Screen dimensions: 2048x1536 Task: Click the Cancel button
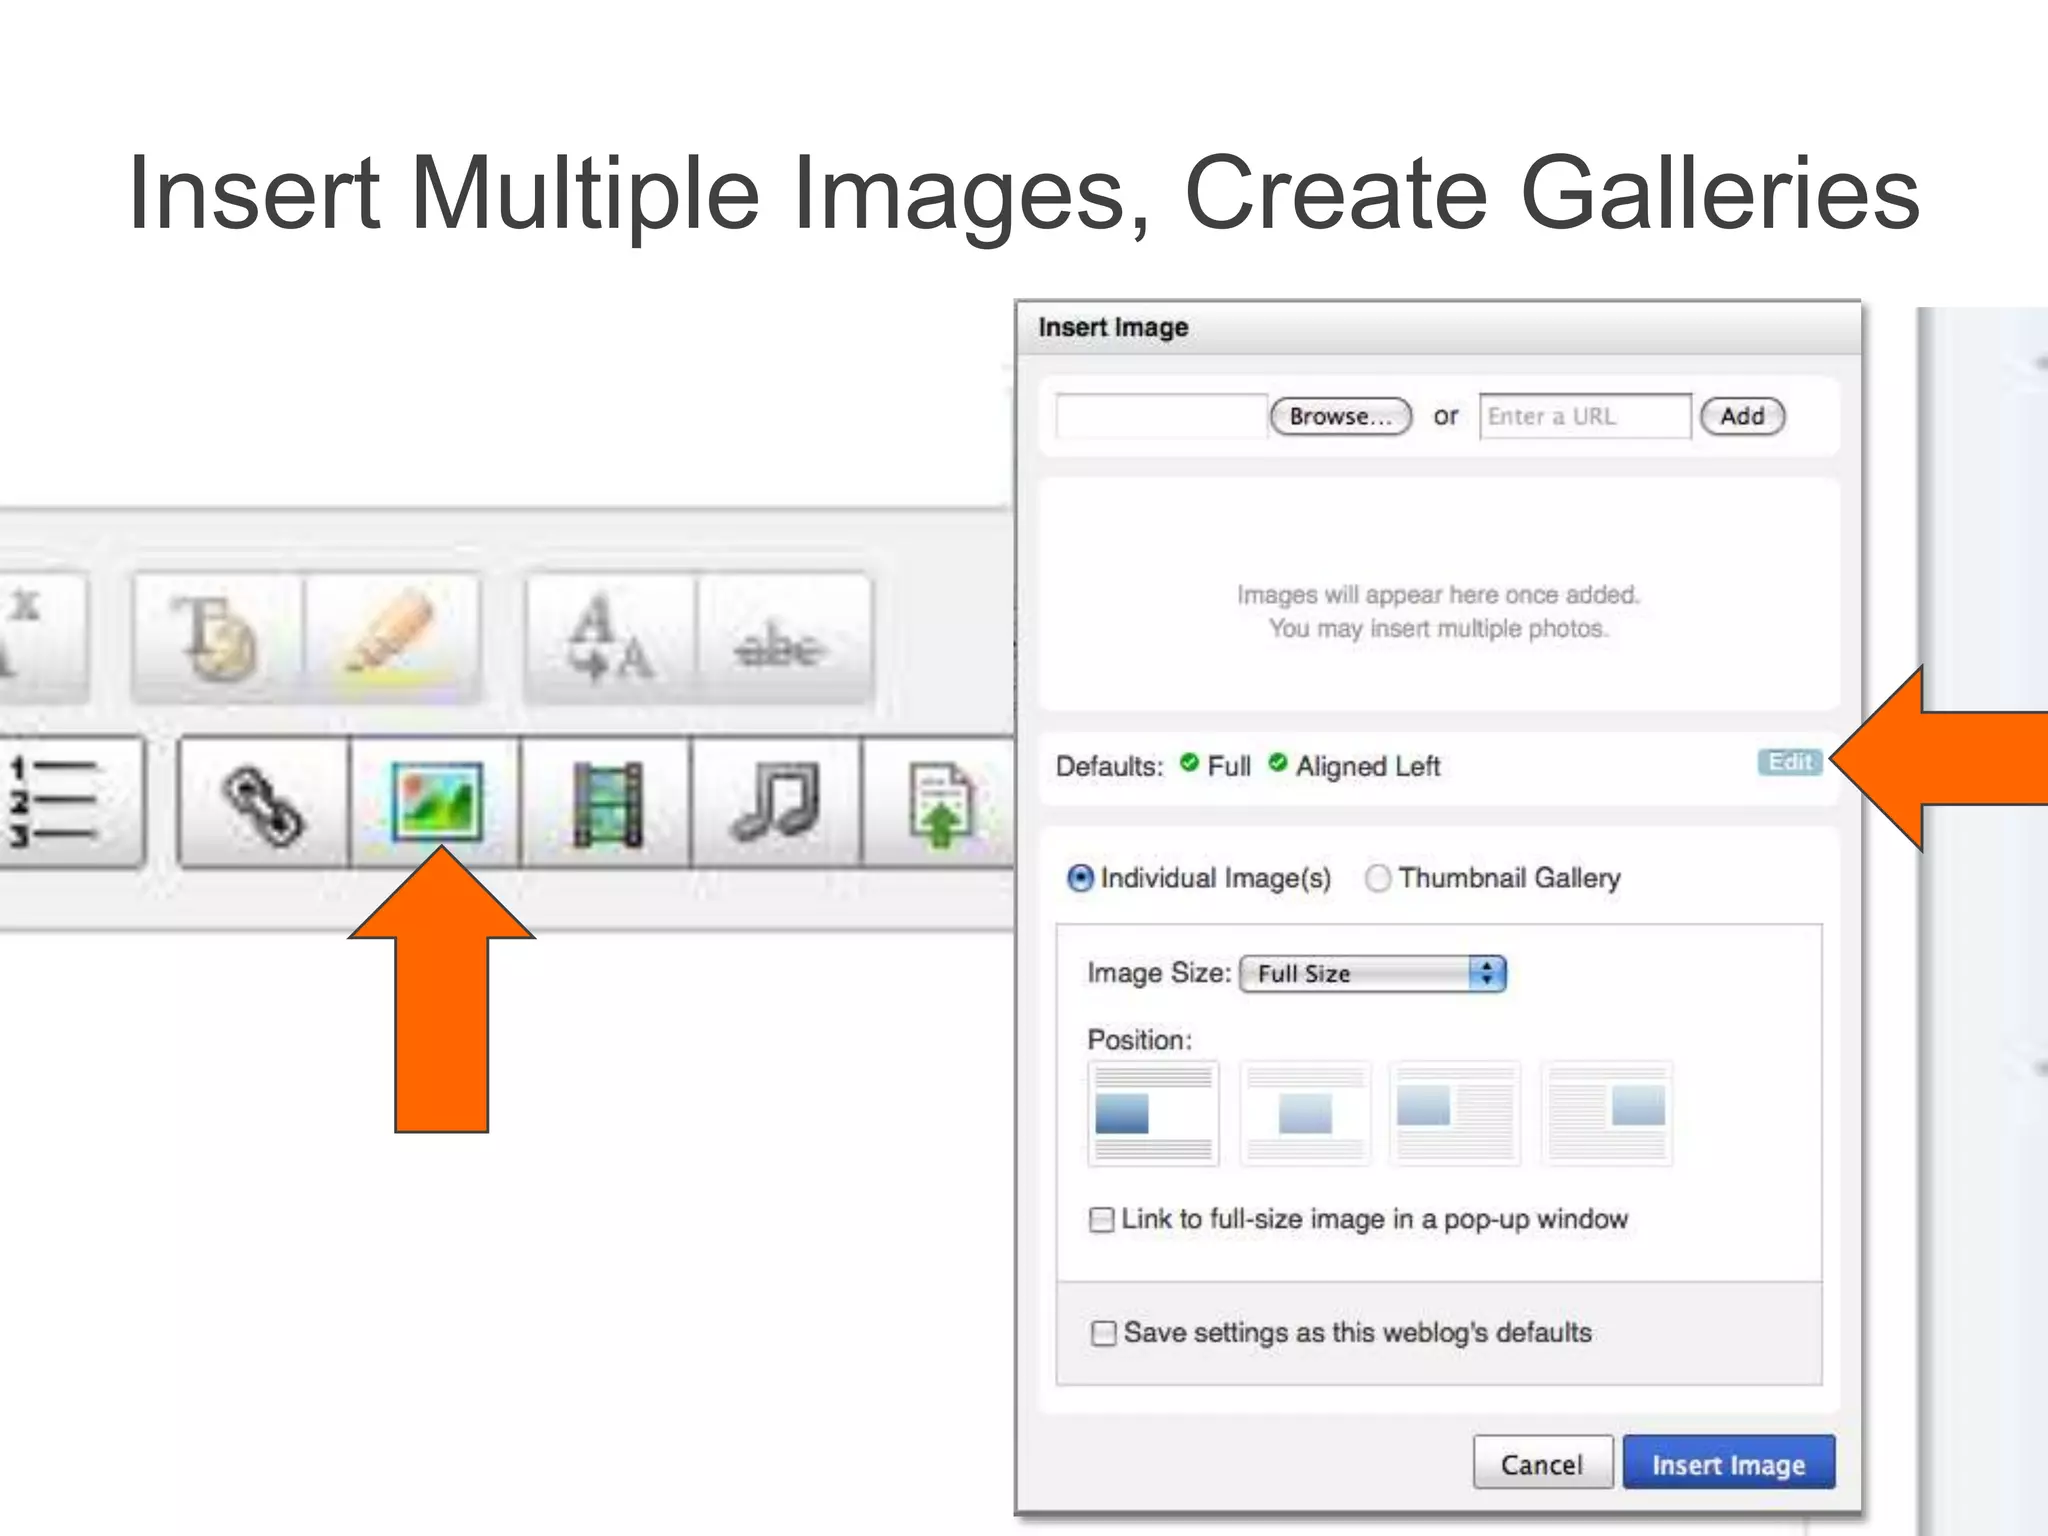pos(1543,1464)
